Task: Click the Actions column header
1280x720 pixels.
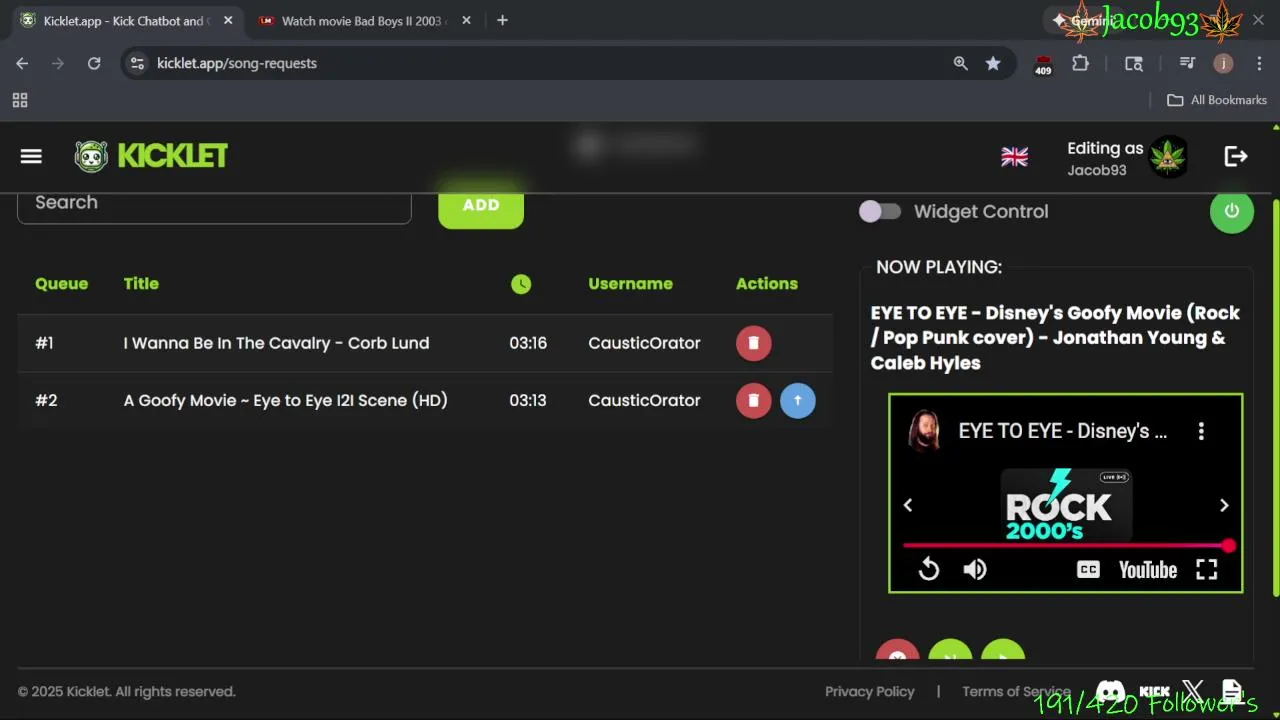Action: click(x=766, y=284)
